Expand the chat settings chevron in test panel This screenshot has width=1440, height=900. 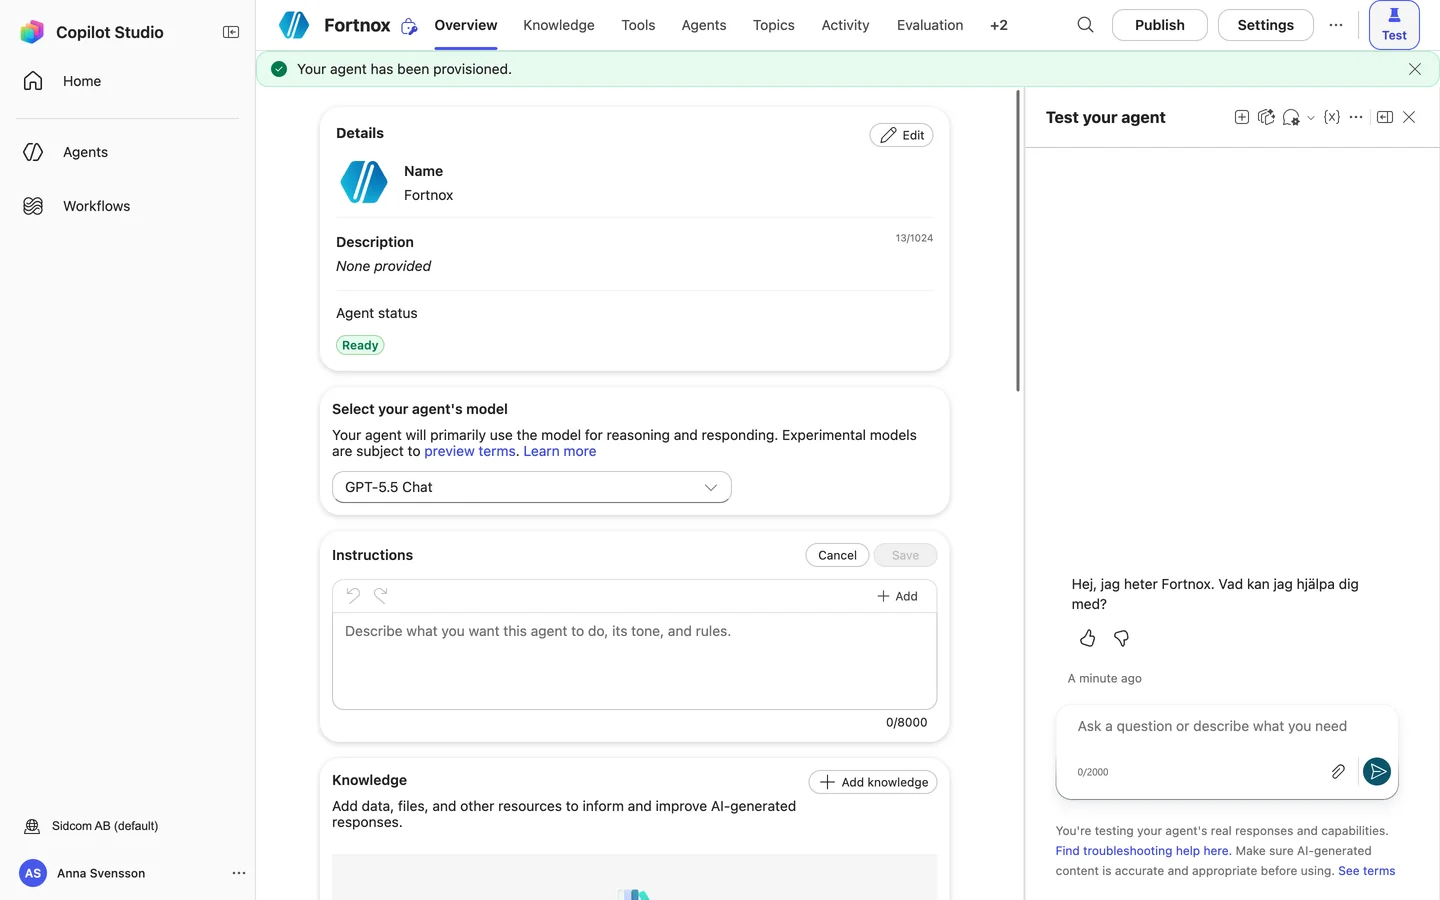(1311, 118)
